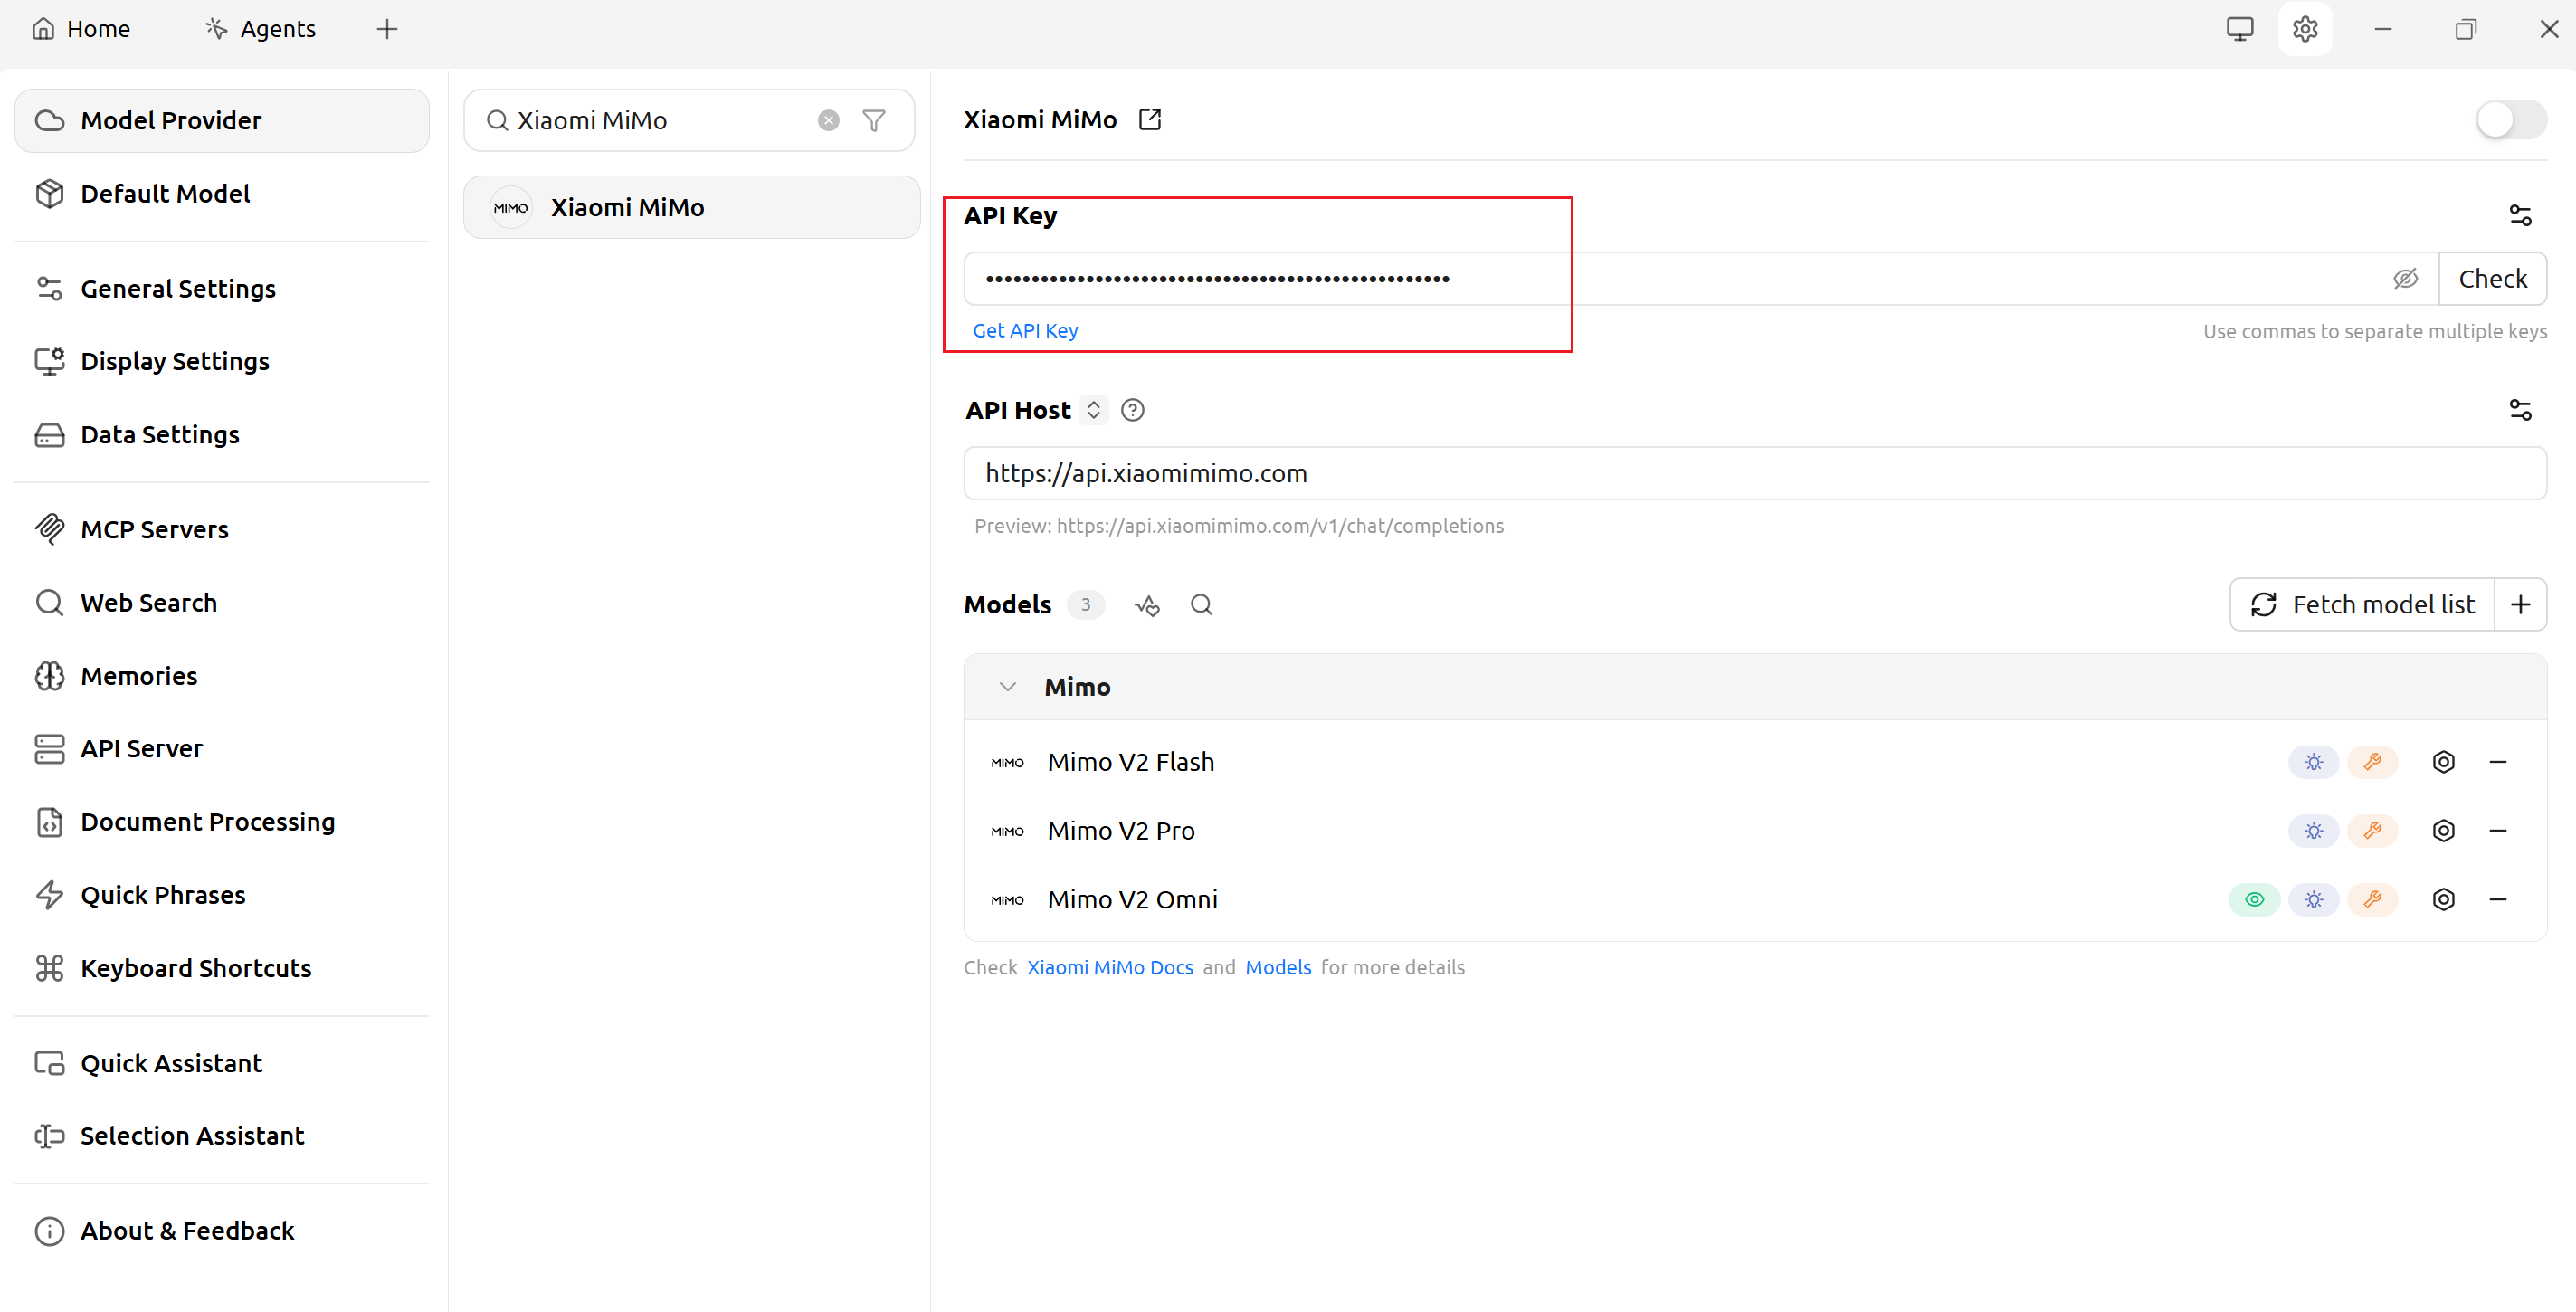Open settings for Mimo V2 Flash
Screen dimensions: 2576x1312
2443,762
